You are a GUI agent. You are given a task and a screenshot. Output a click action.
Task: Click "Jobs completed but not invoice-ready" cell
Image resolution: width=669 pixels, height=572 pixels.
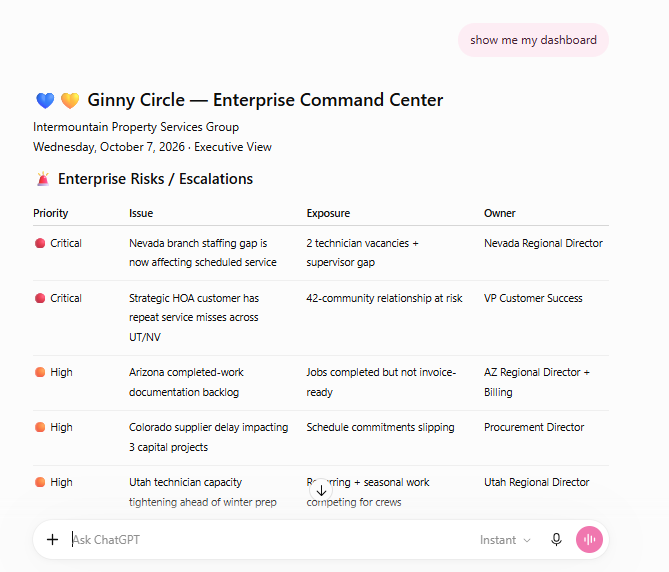tap(381, 382)
